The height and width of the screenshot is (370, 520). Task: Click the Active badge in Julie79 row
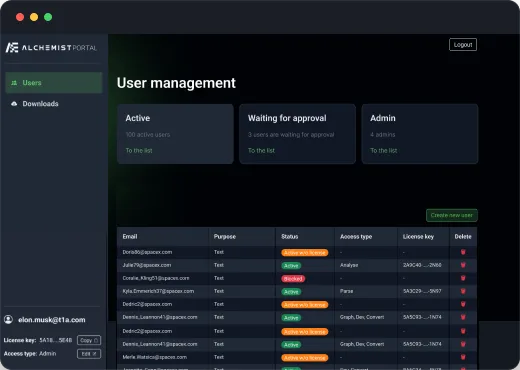pos(291,266)
